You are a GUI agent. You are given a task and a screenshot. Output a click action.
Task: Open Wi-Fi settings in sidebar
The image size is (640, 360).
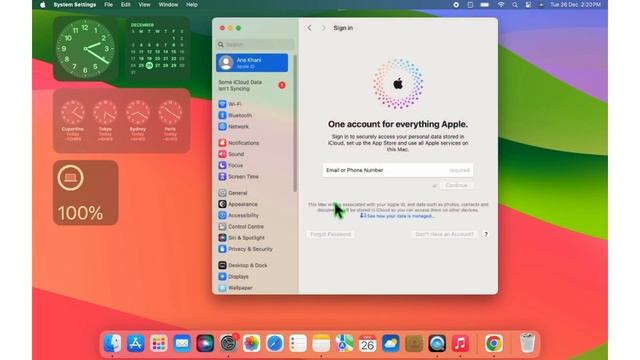(x=230, y=104)
